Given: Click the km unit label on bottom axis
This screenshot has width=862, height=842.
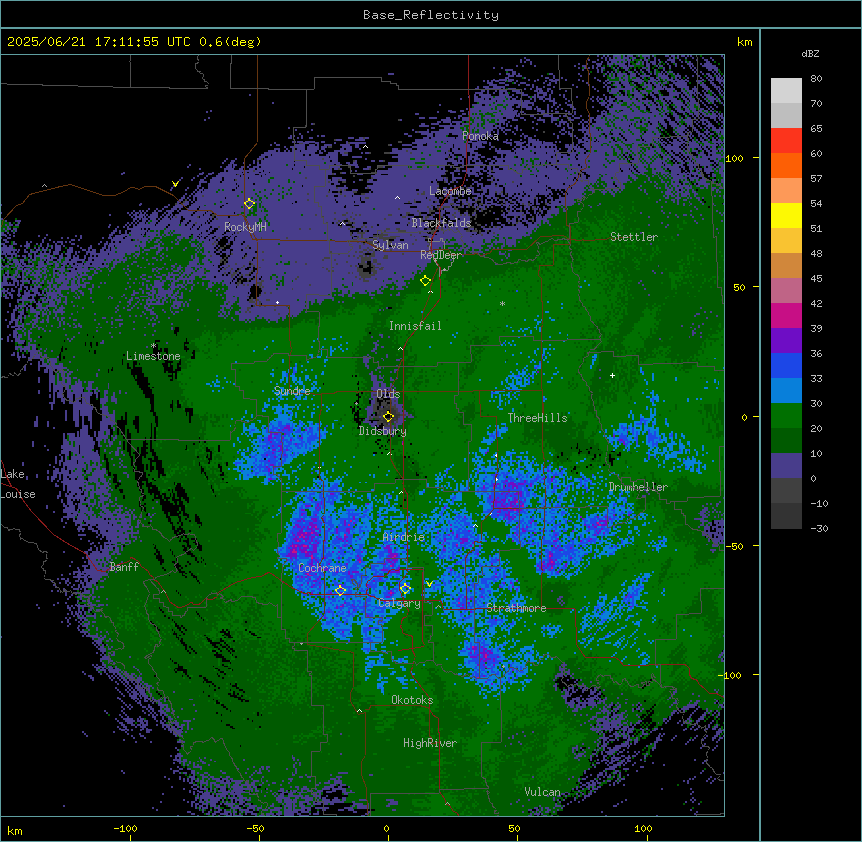Looking at the screenshot, I should [15, 831].
